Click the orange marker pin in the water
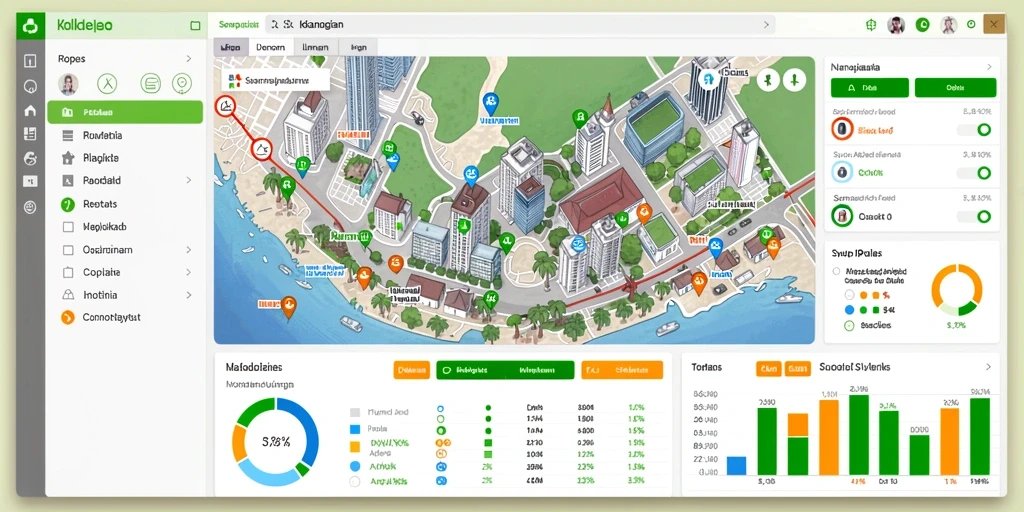The height and width of the screenshot is (512, 1024). (288, 306)
